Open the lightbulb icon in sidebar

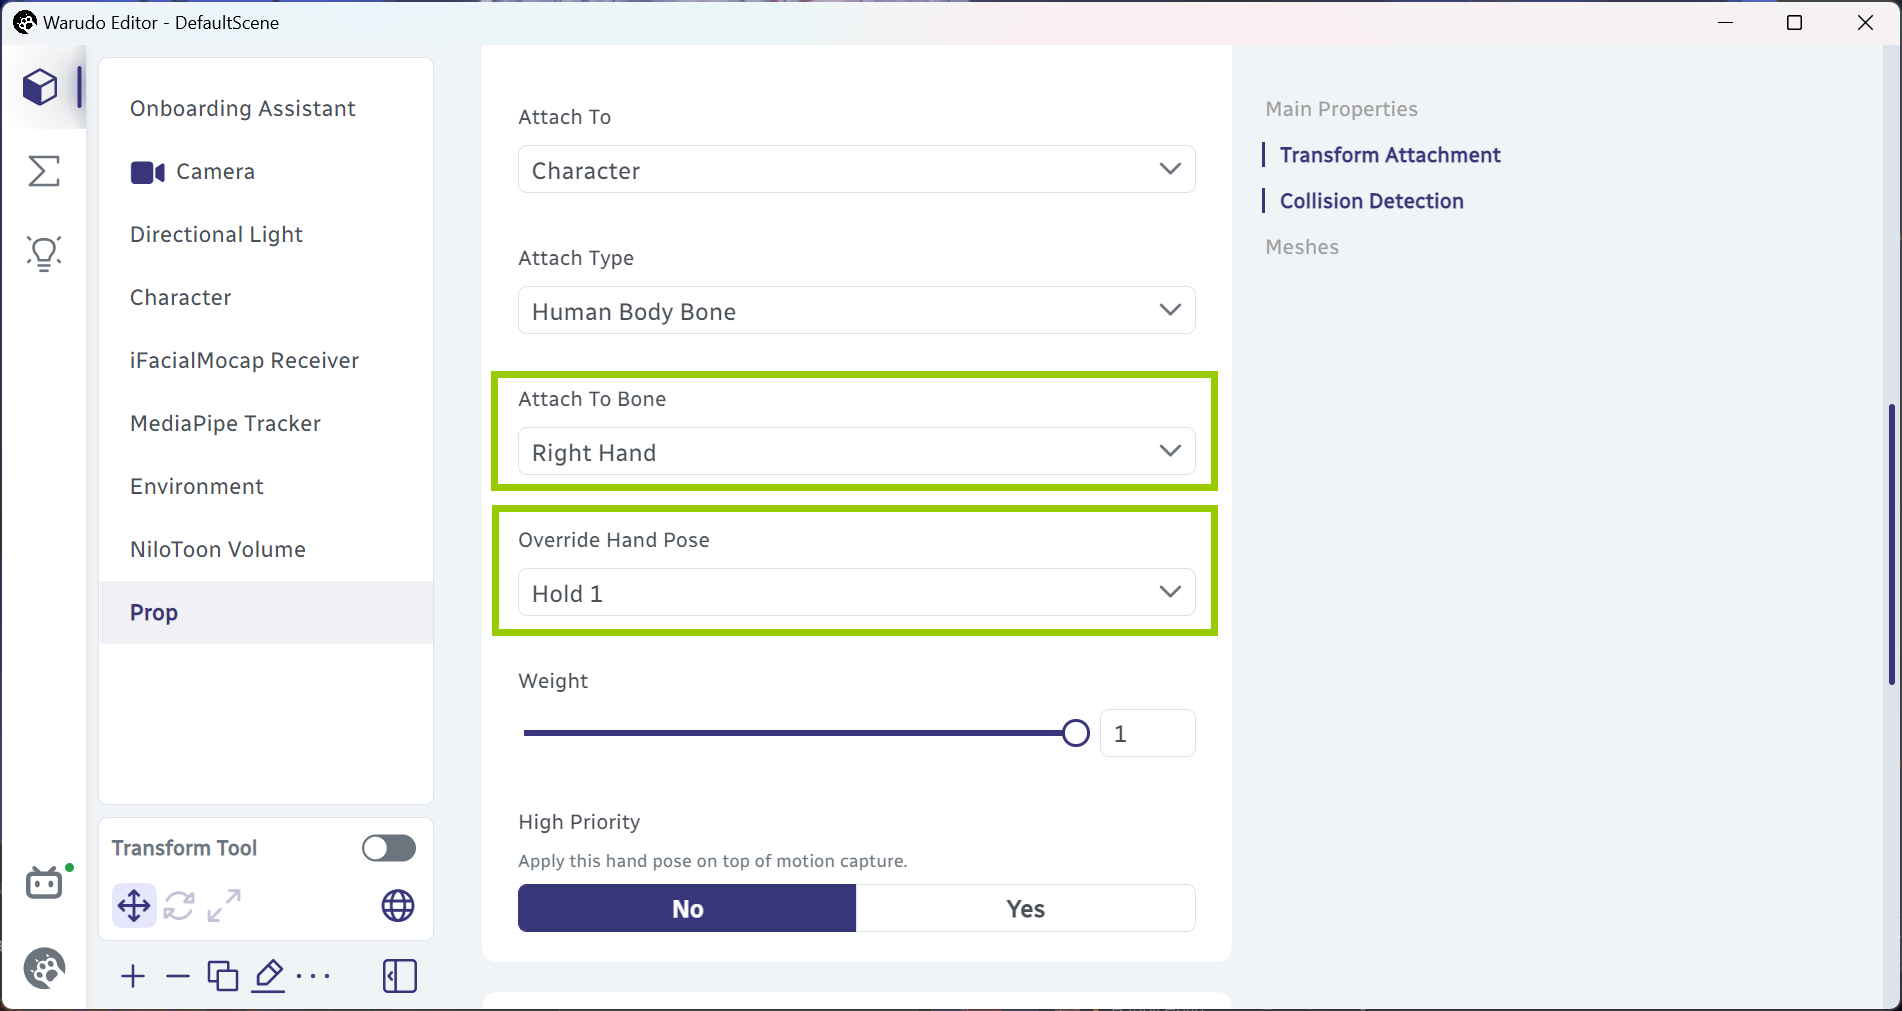click(x=44, y=254)
